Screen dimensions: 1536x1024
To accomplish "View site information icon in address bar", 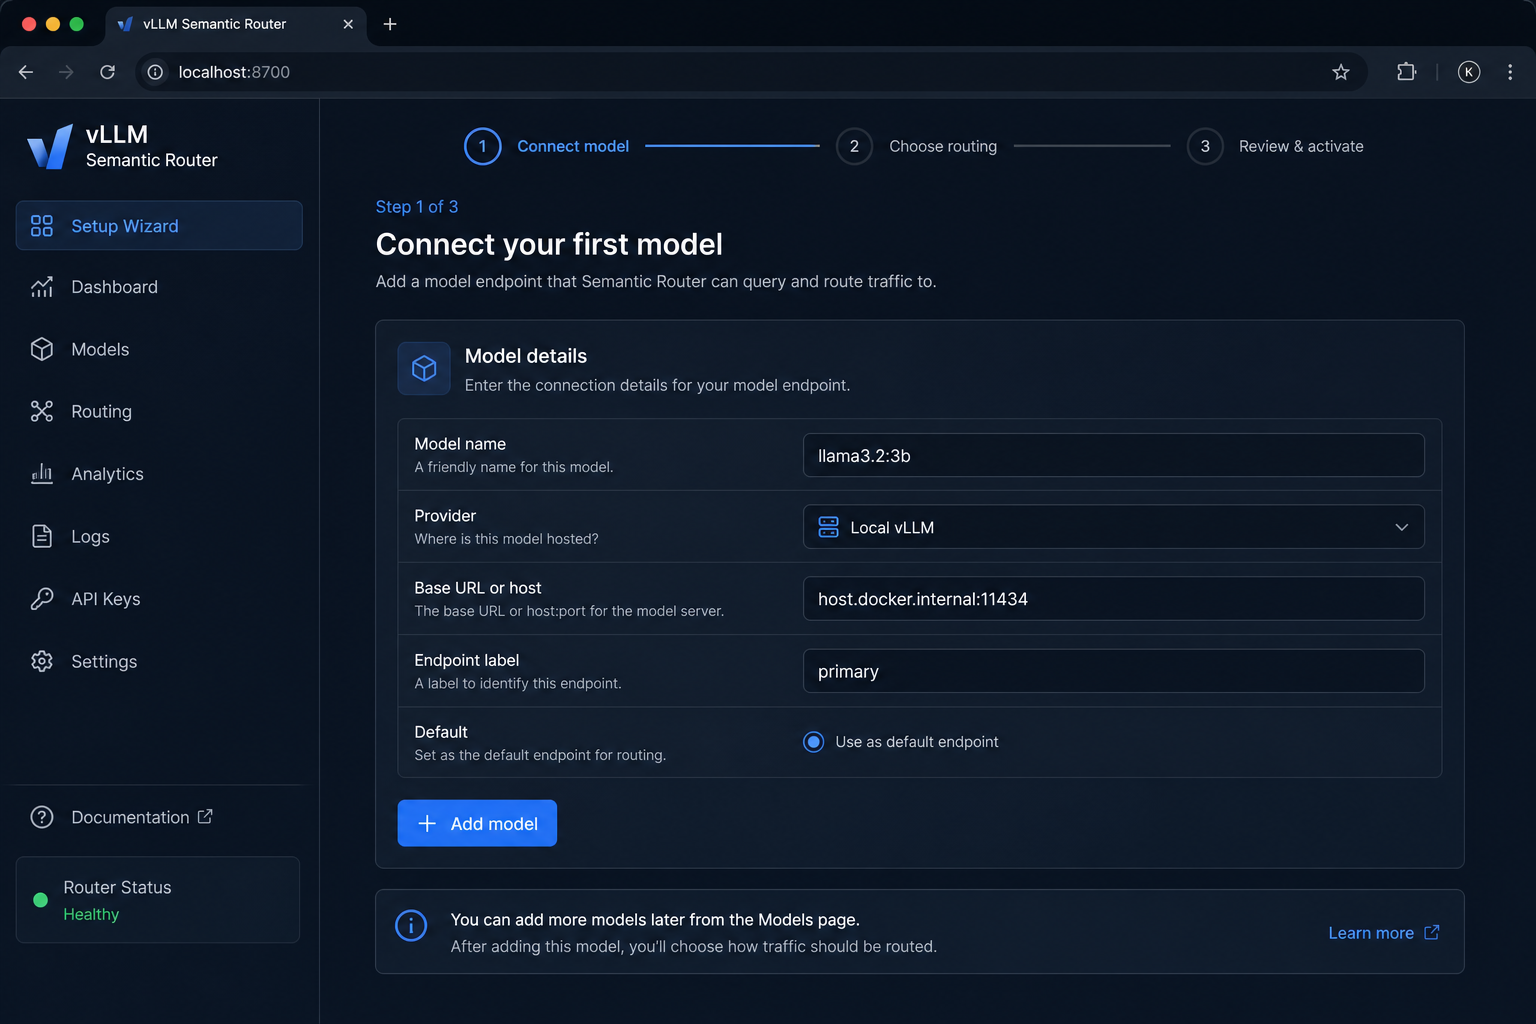I will (x=155, y=72).
